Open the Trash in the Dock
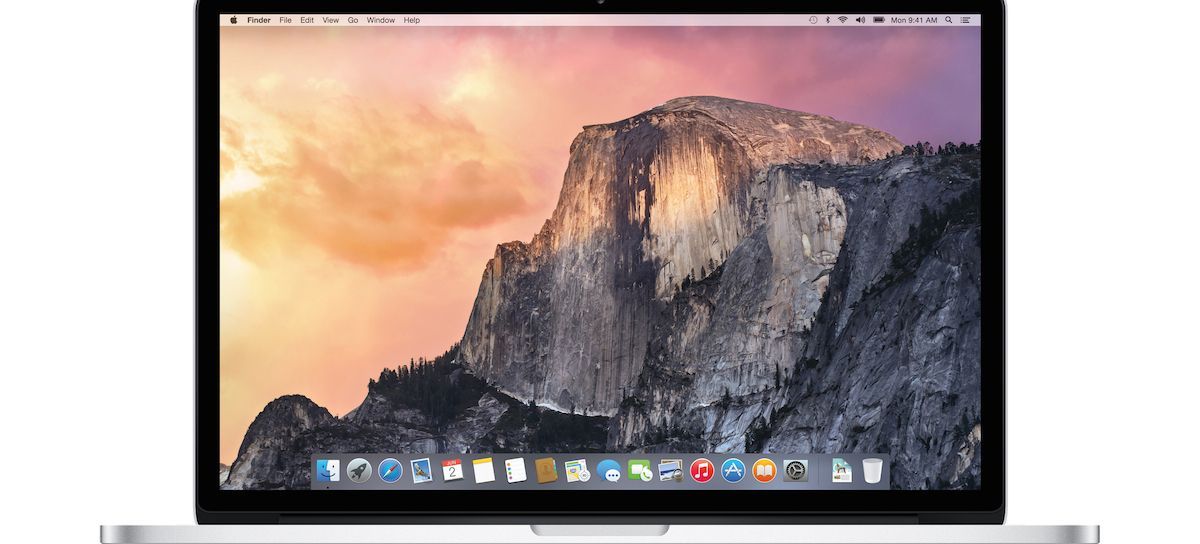1200x544 pixels. 873,470
